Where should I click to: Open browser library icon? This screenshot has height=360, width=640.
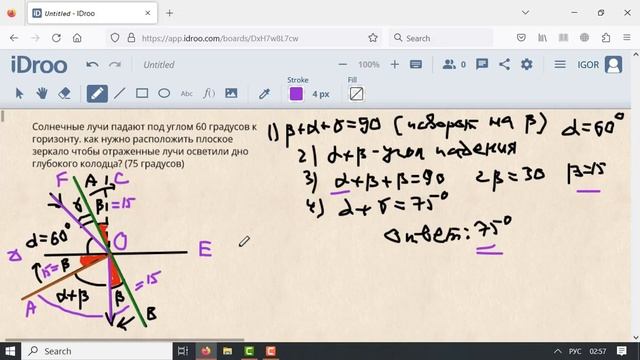pyautogui.click(x=542, y=38)
